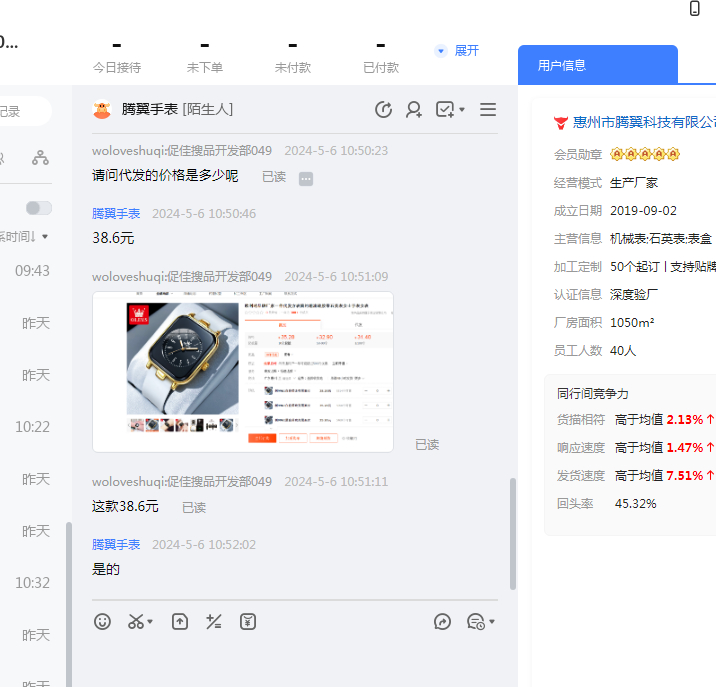Expand the 展开 stats toggle
716x687 pixels.
pos(457,50)
